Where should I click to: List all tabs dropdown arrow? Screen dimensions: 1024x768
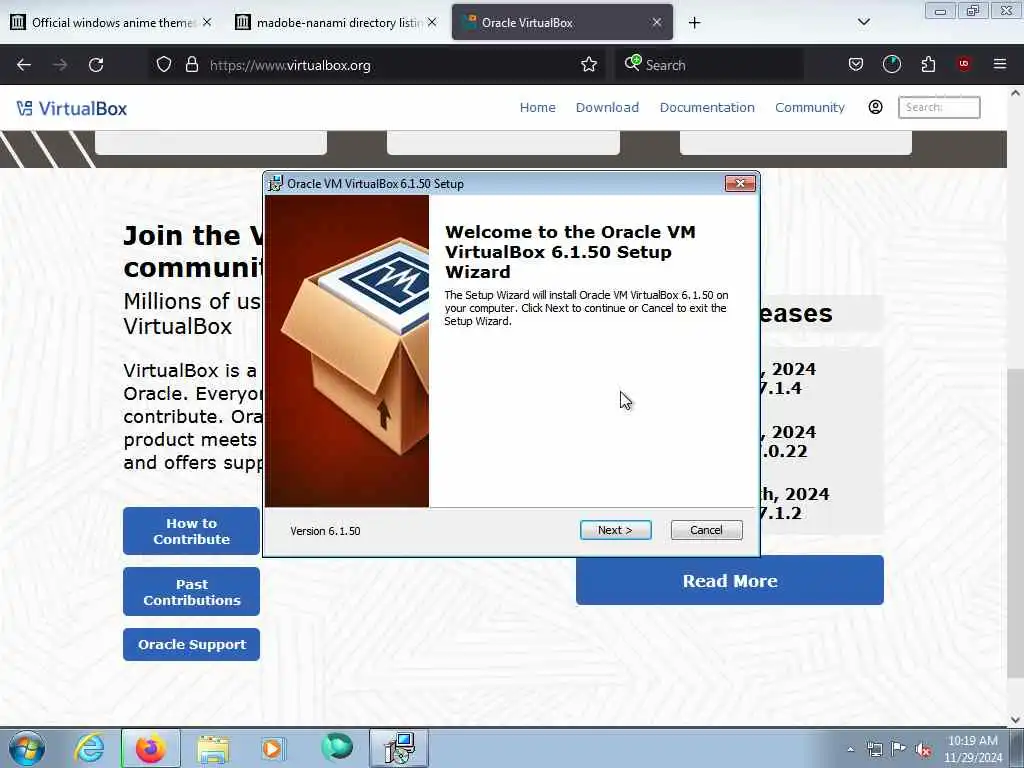point(863,22)
